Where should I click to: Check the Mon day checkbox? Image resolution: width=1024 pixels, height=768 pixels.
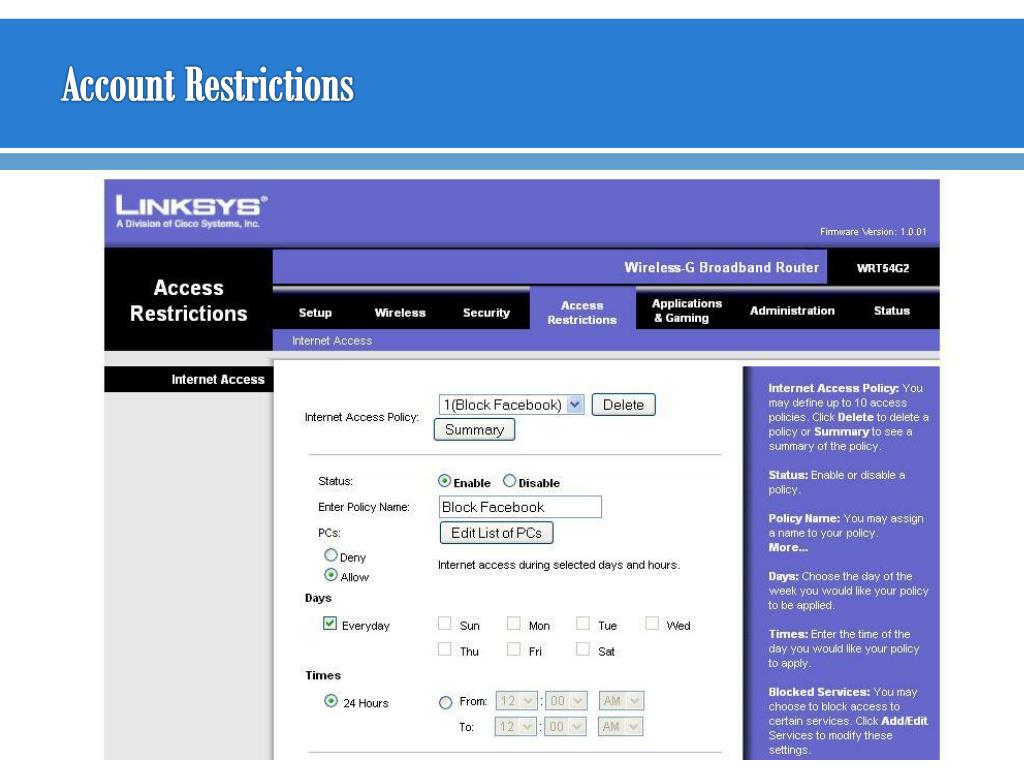(x=514, y=623)
